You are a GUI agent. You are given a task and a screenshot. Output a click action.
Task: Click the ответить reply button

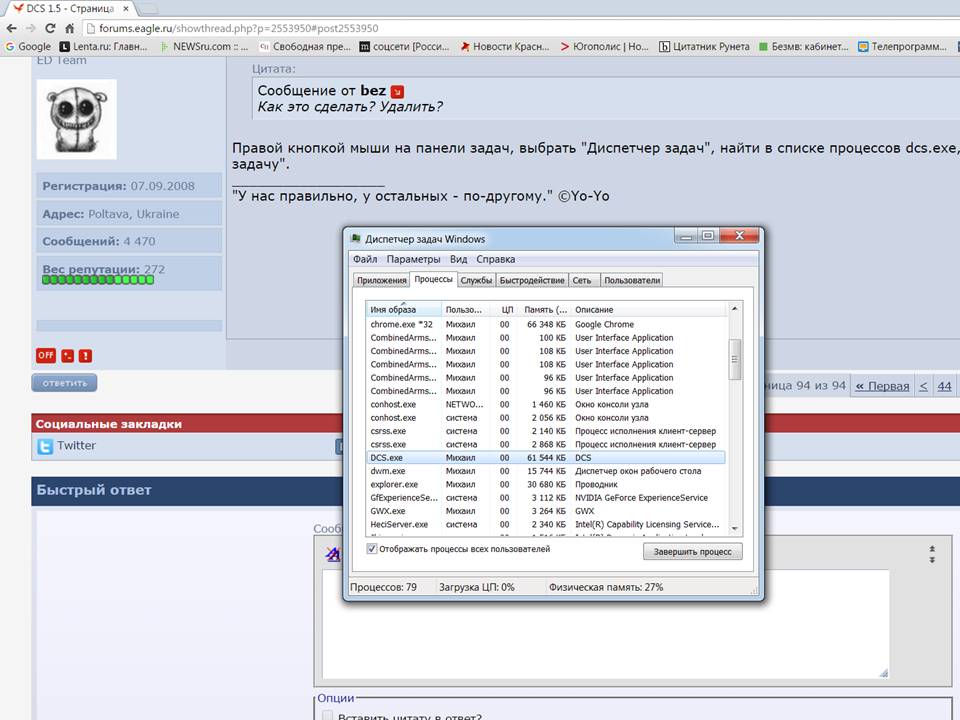pos(64,383)
